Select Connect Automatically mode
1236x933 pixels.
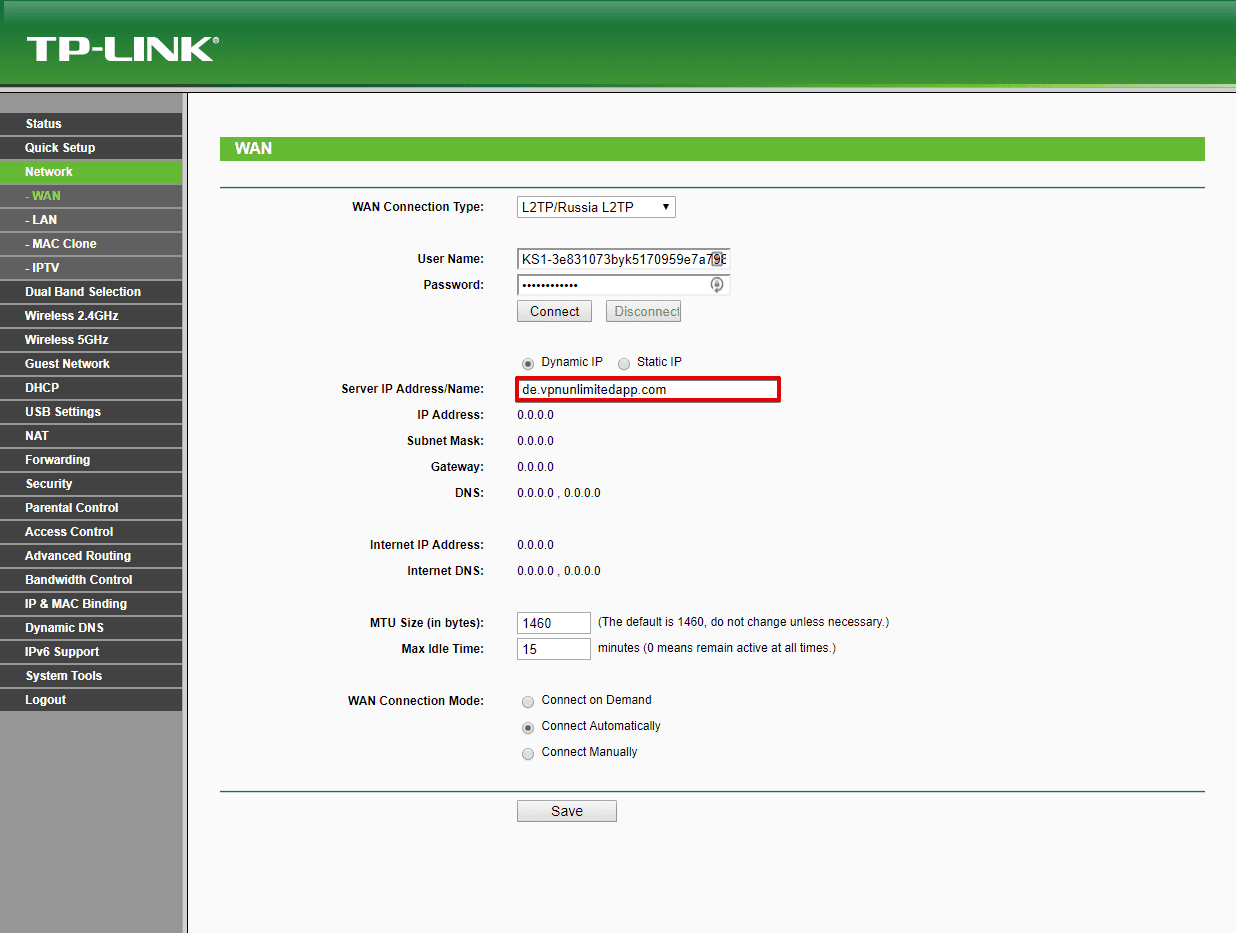tap(528, 727)
